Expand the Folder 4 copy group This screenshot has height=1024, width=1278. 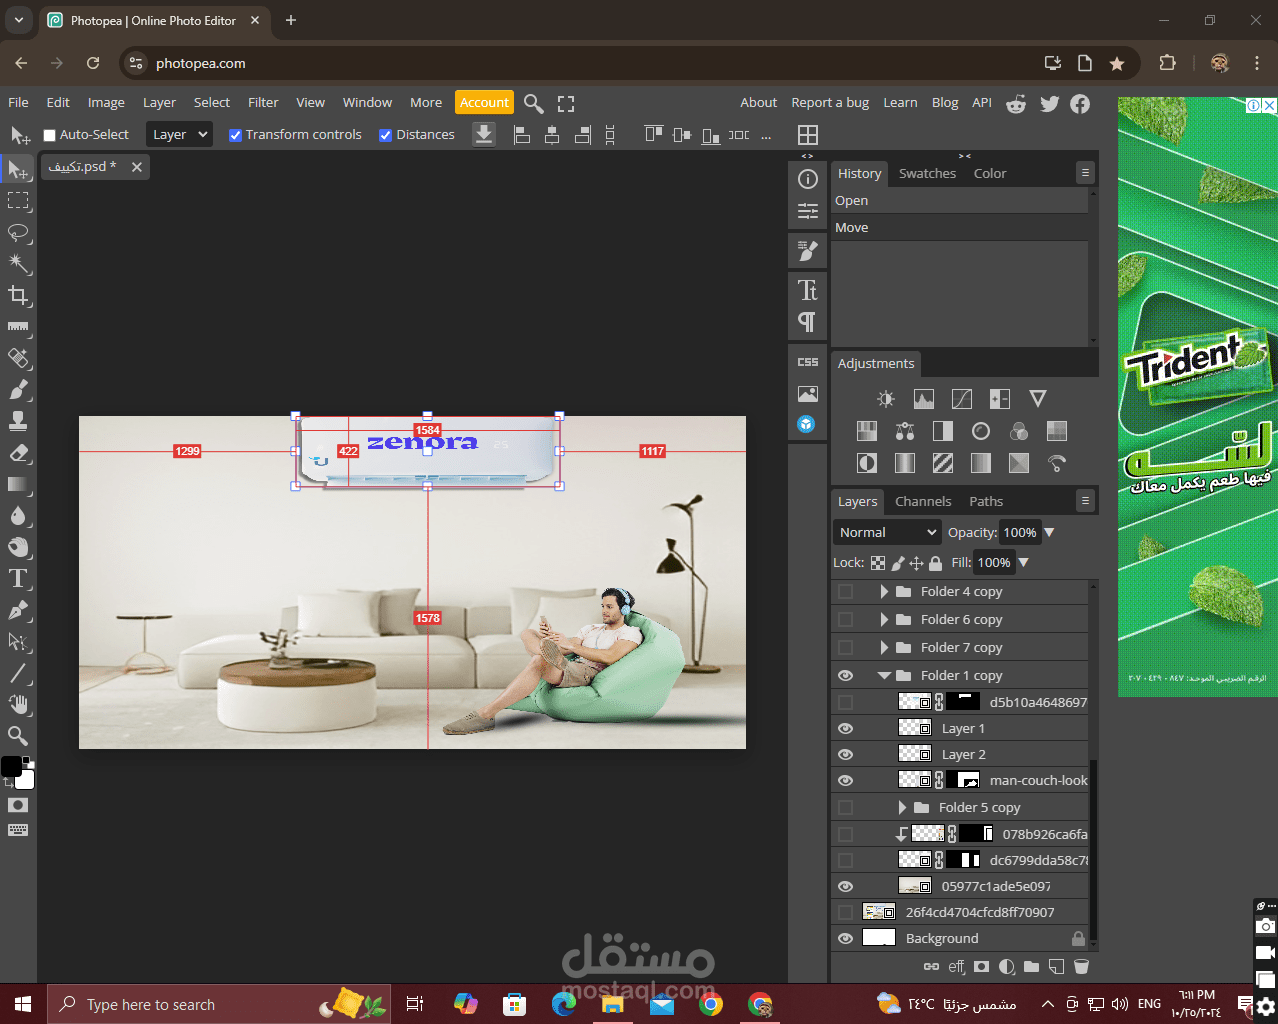pos(884,592)
